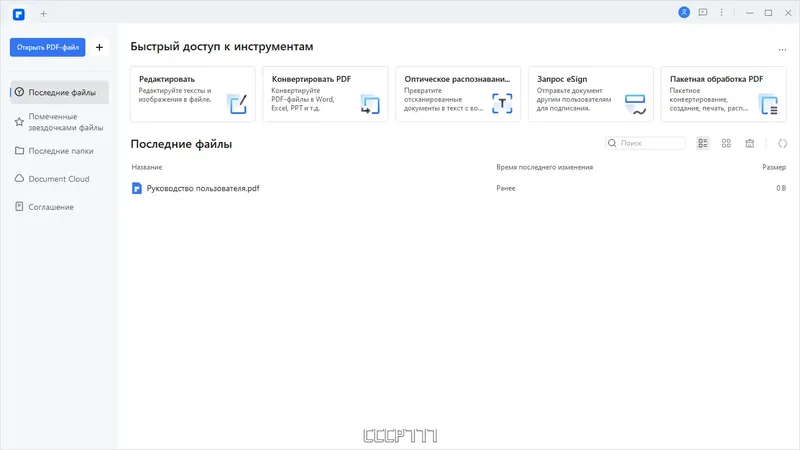Screen dimensions: 800x450
Task: Click the 0 B file size value
Action: (781, 188)
